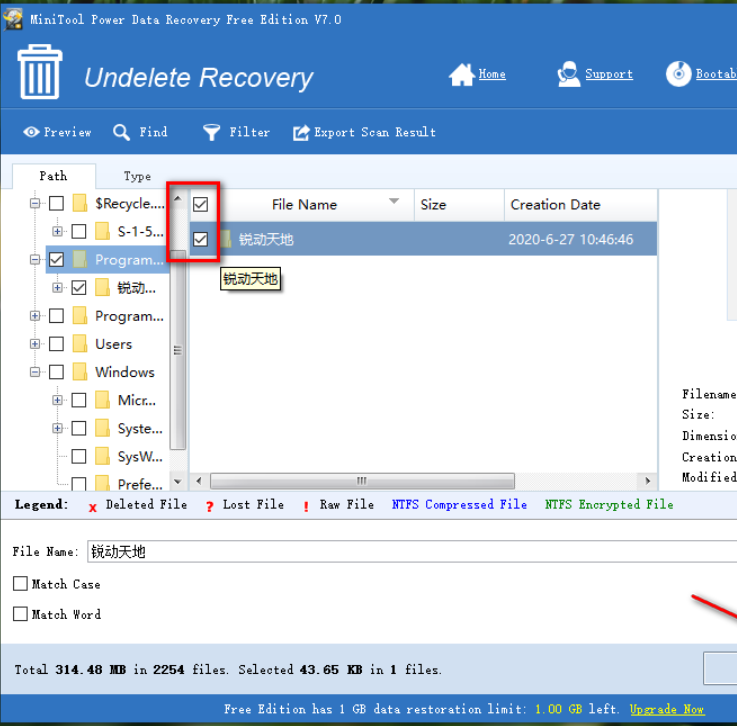The image size is (737, 726).
Task: Click the date 2020-6-27 10:46:46 cell
Action: click(571, 240)
